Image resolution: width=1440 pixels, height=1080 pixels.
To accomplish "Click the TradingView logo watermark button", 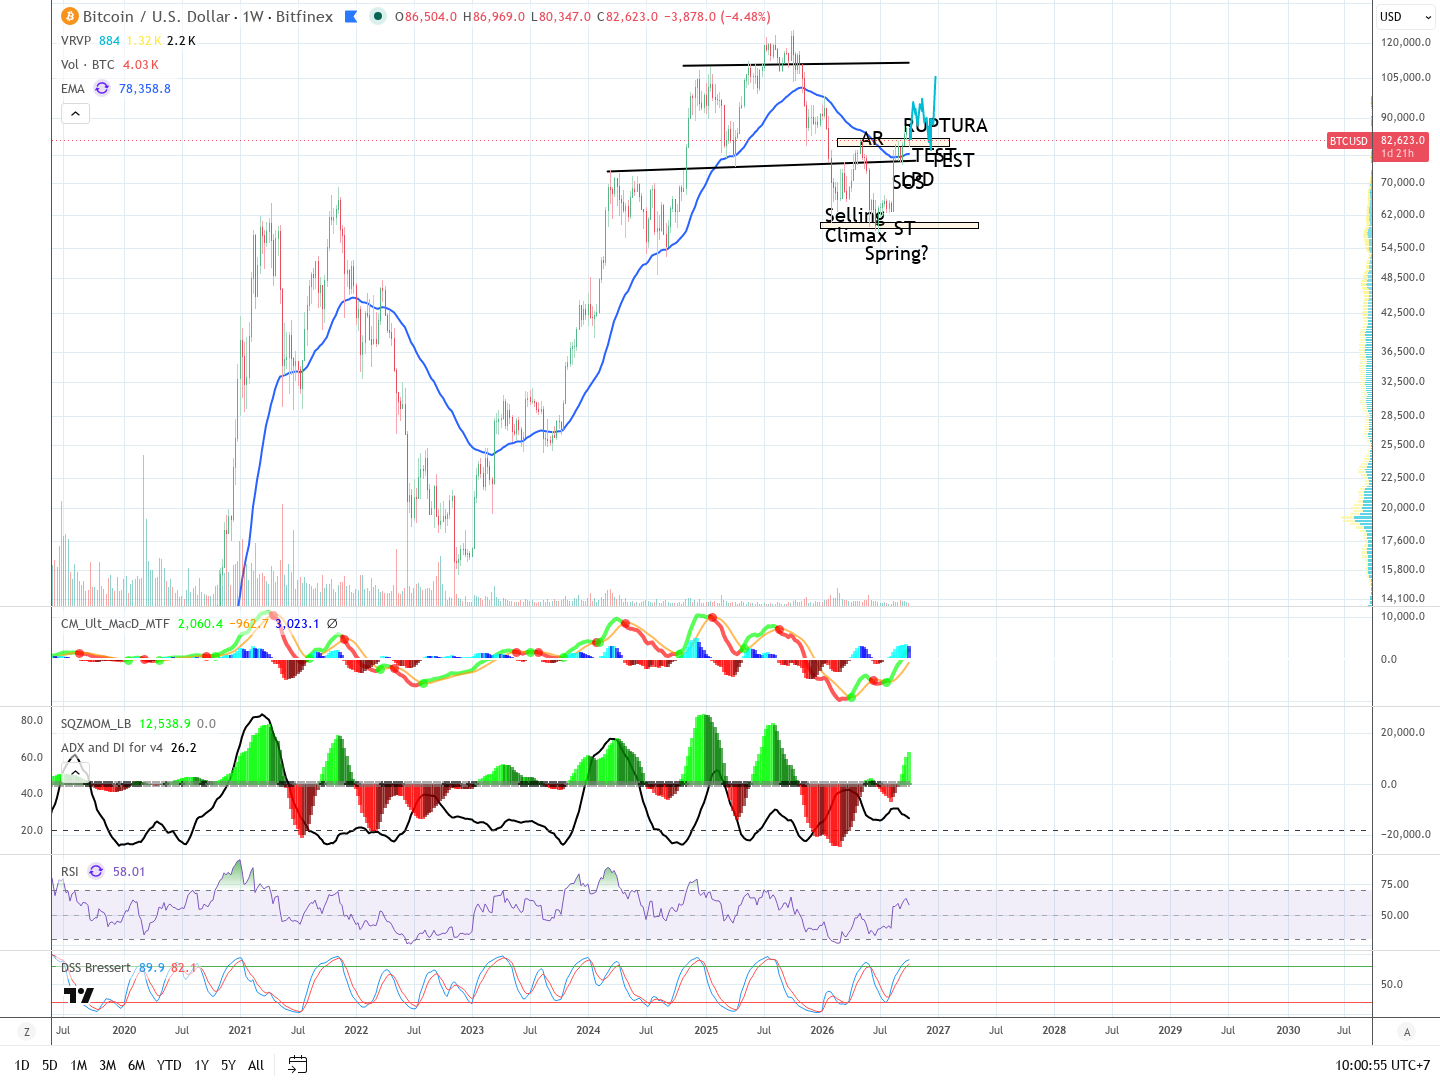I will [x=79, y=995].
